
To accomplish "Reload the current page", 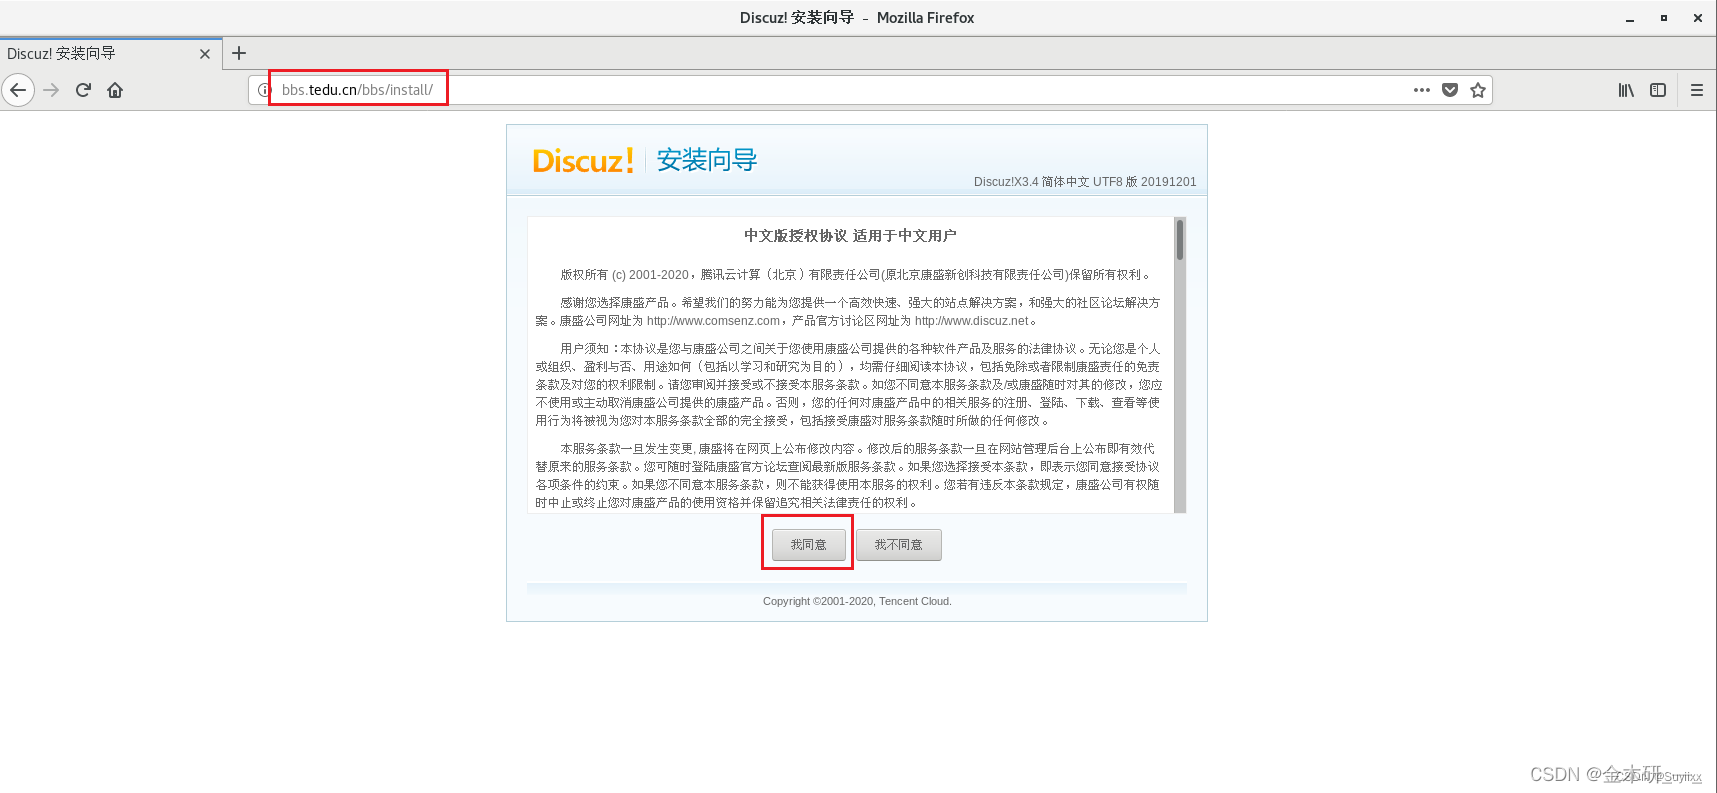I will tap(83, 90).
